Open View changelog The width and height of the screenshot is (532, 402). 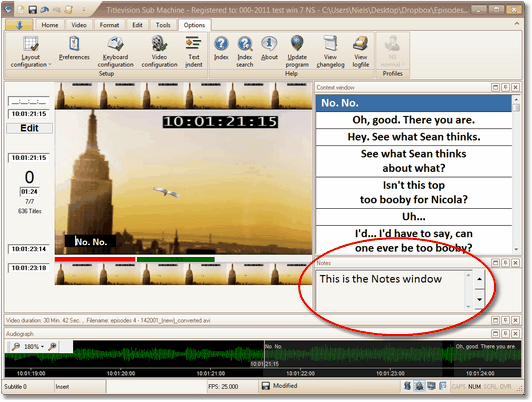(330, 51)
